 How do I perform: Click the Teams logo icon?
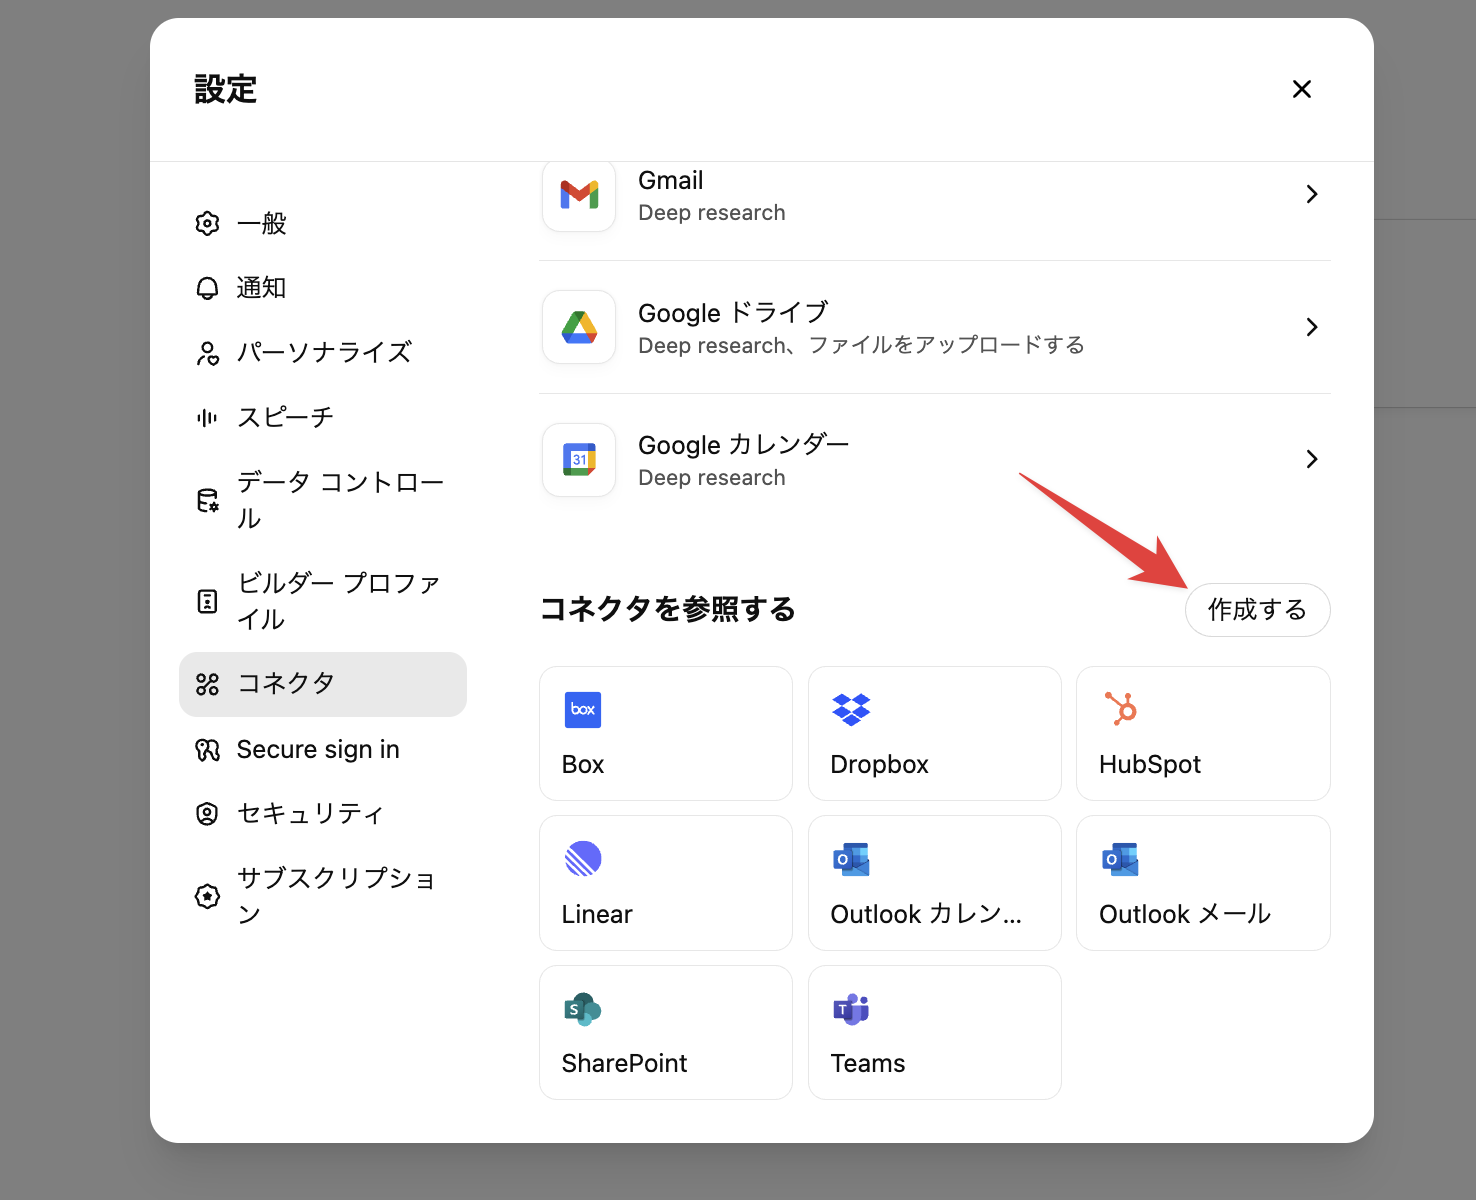tap(851, 1009)
